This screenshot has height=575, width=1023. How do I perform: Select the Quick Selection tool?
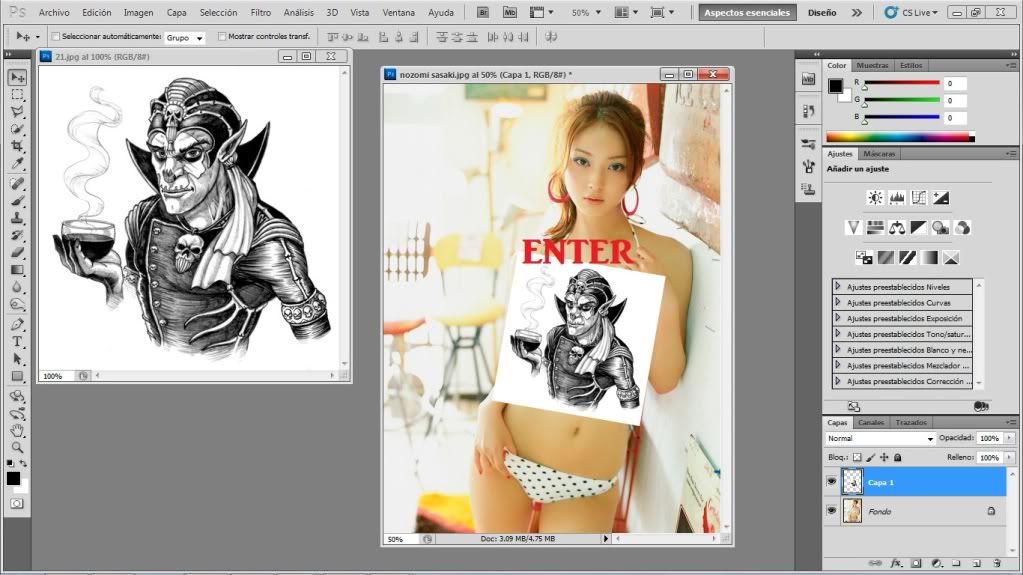coord(17,129)
